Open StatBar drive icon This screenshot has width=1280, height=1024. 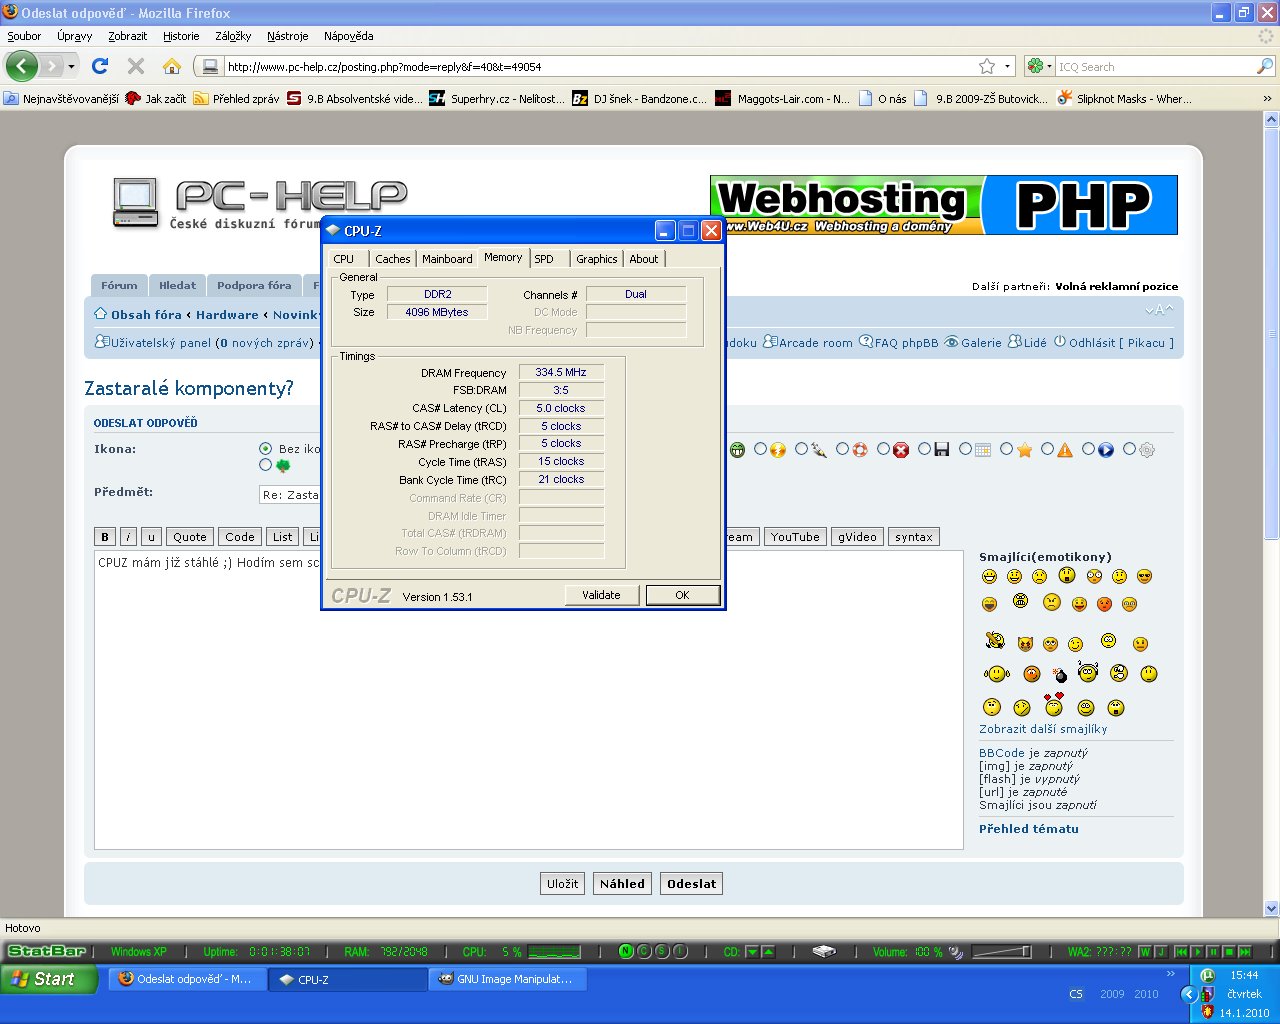coord(824,951)
